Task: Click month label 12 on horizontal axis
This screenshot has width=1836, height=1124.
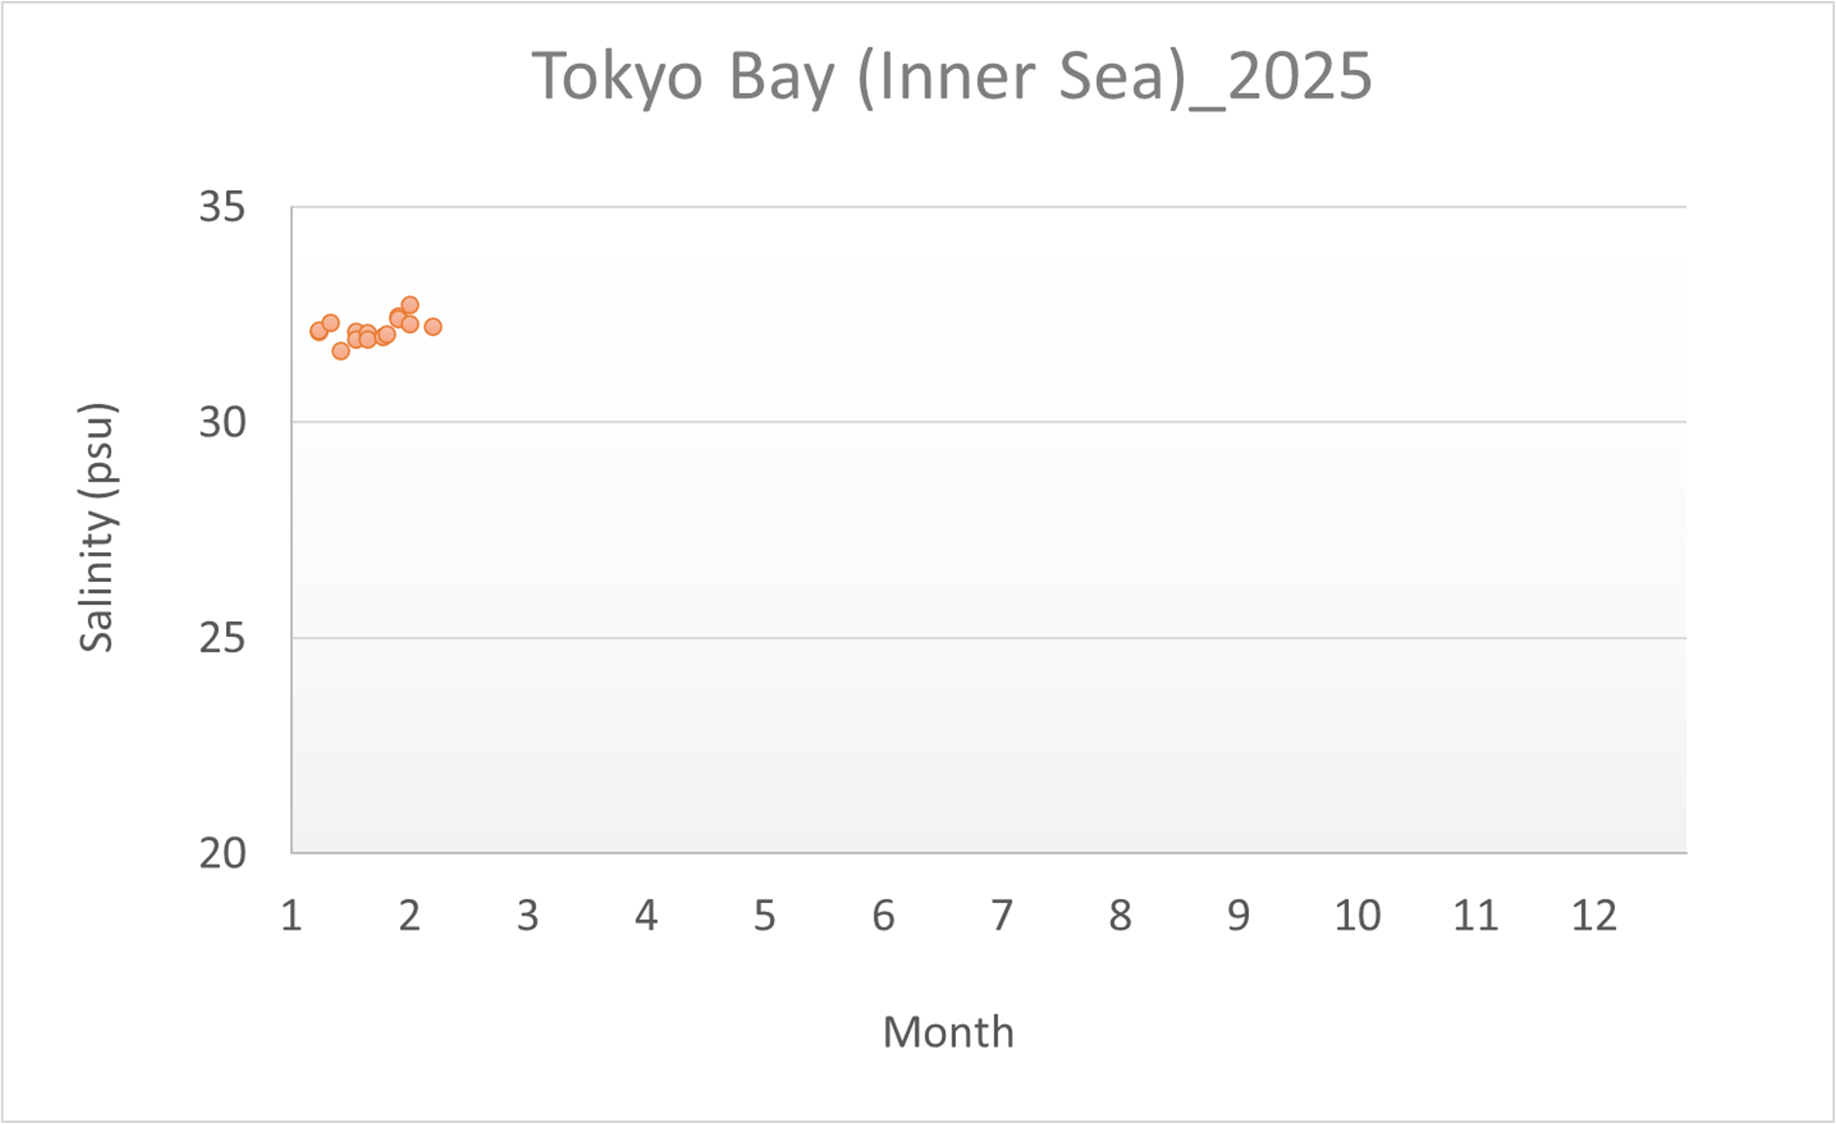Action: tap(1594, 915)
